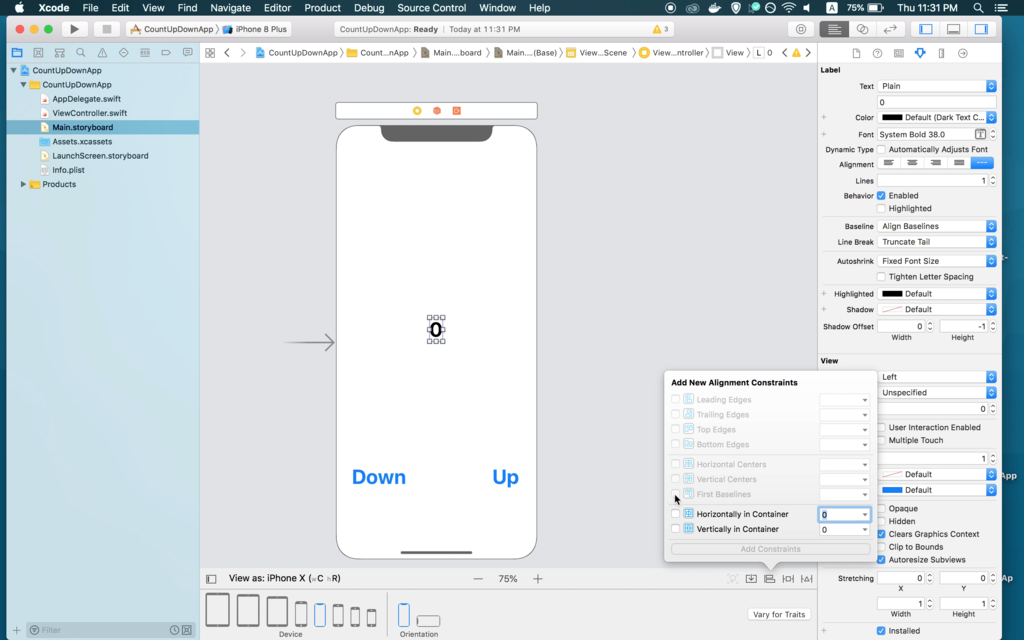Open the Identity inspector
This screenshot has width=1024, height=640.
click(x=899, y=54)
